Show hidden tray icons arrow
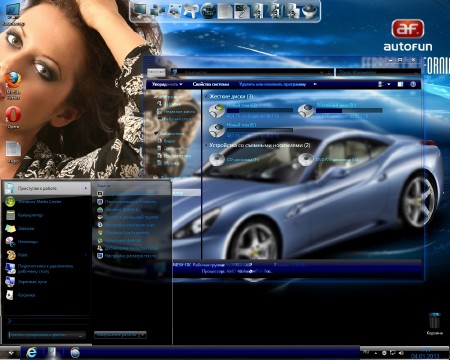The width and height of the screenshot is (450, 360). pyautogui.click(x=376, y=353)
